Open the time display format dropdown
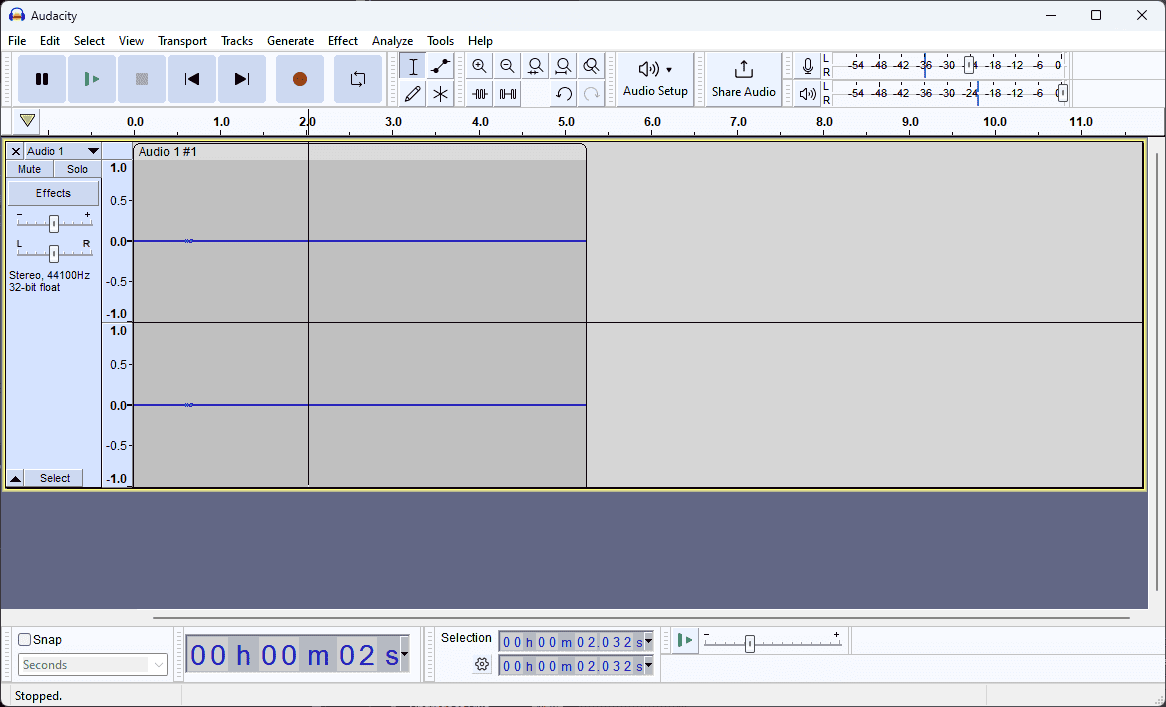 click(405, 654)
